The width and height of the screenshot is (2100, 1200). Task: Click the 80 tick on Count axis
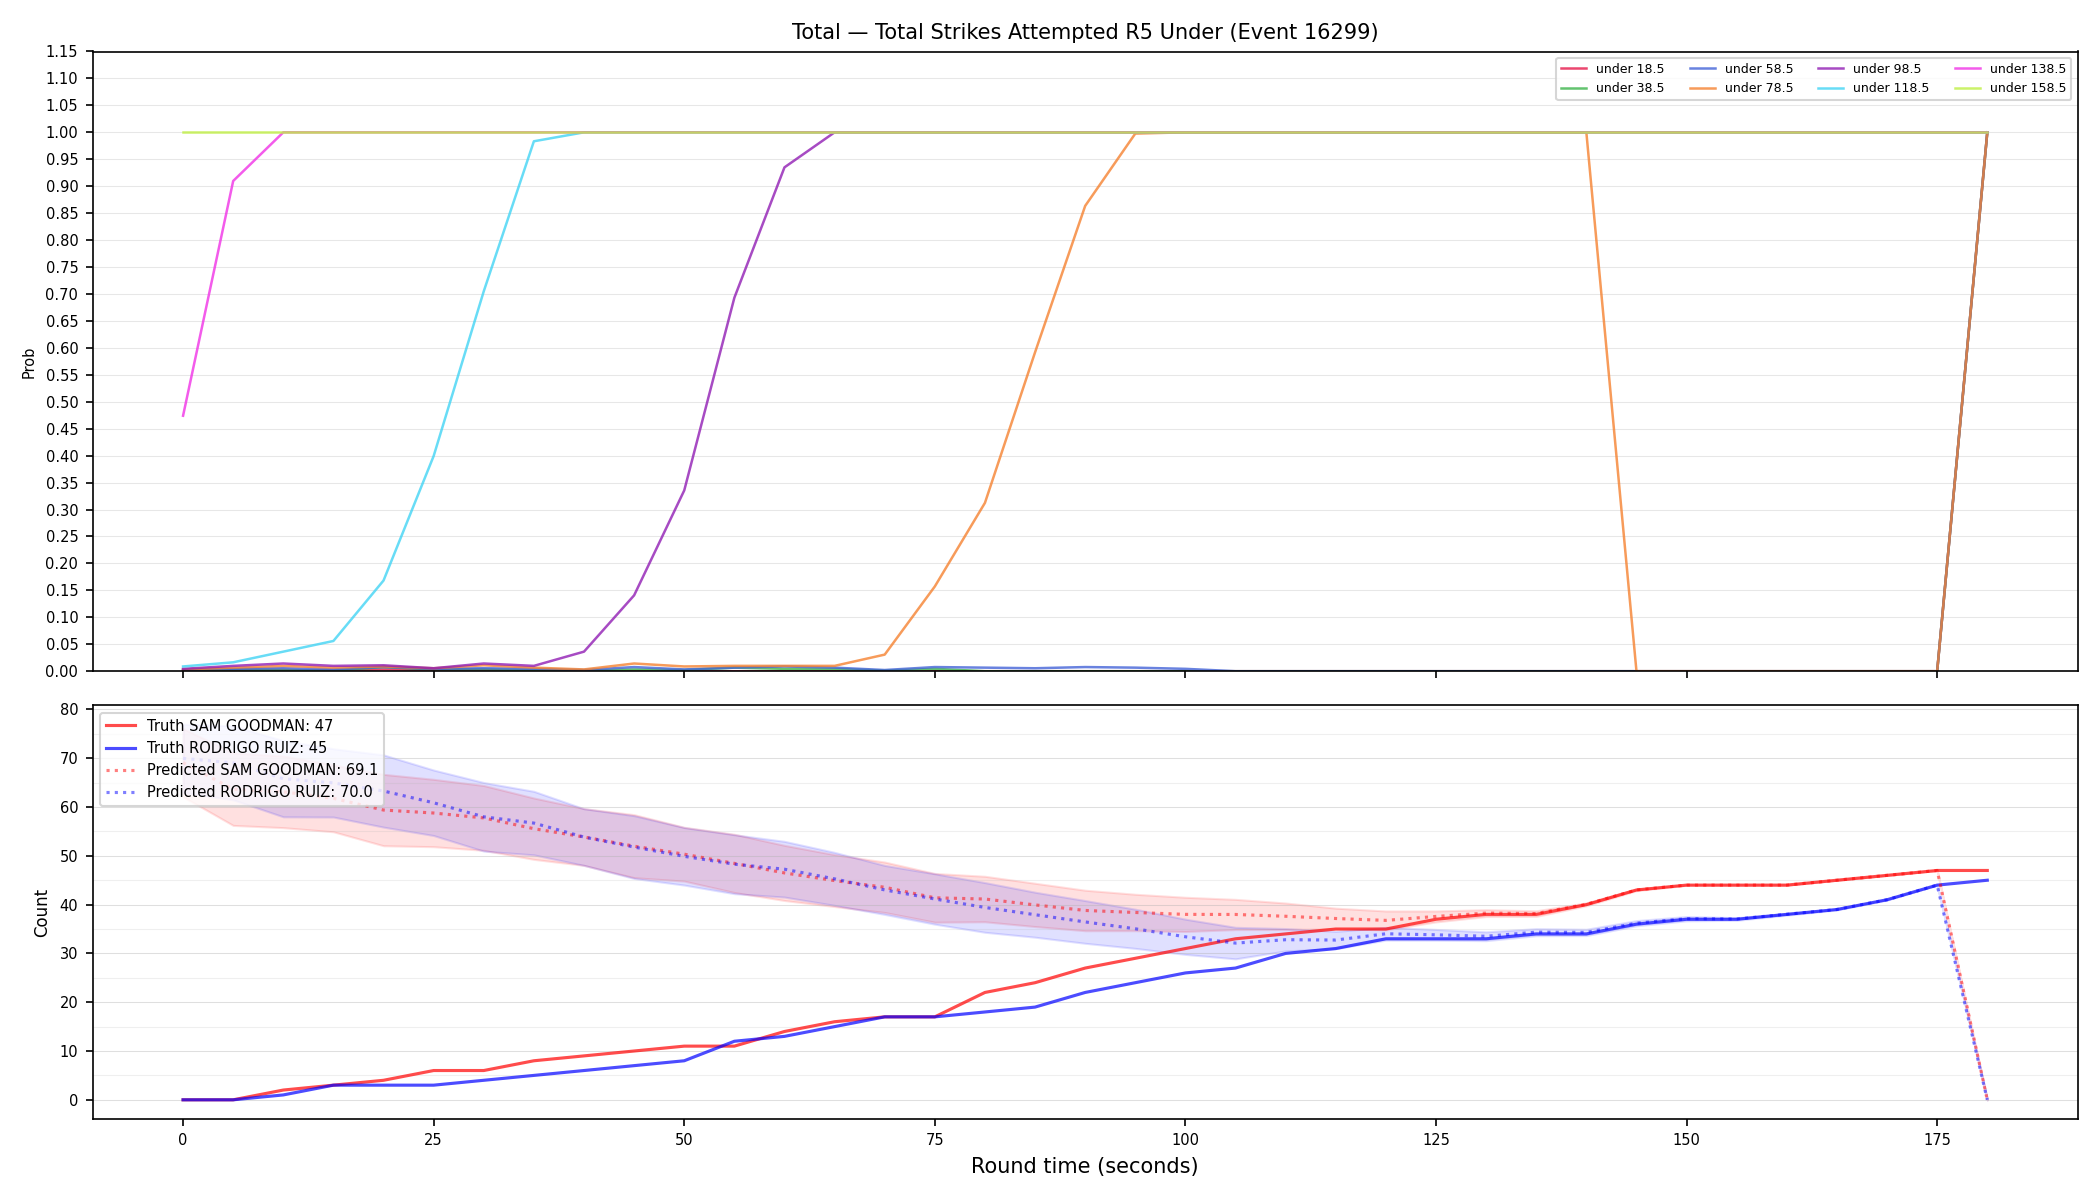[69, 710]
